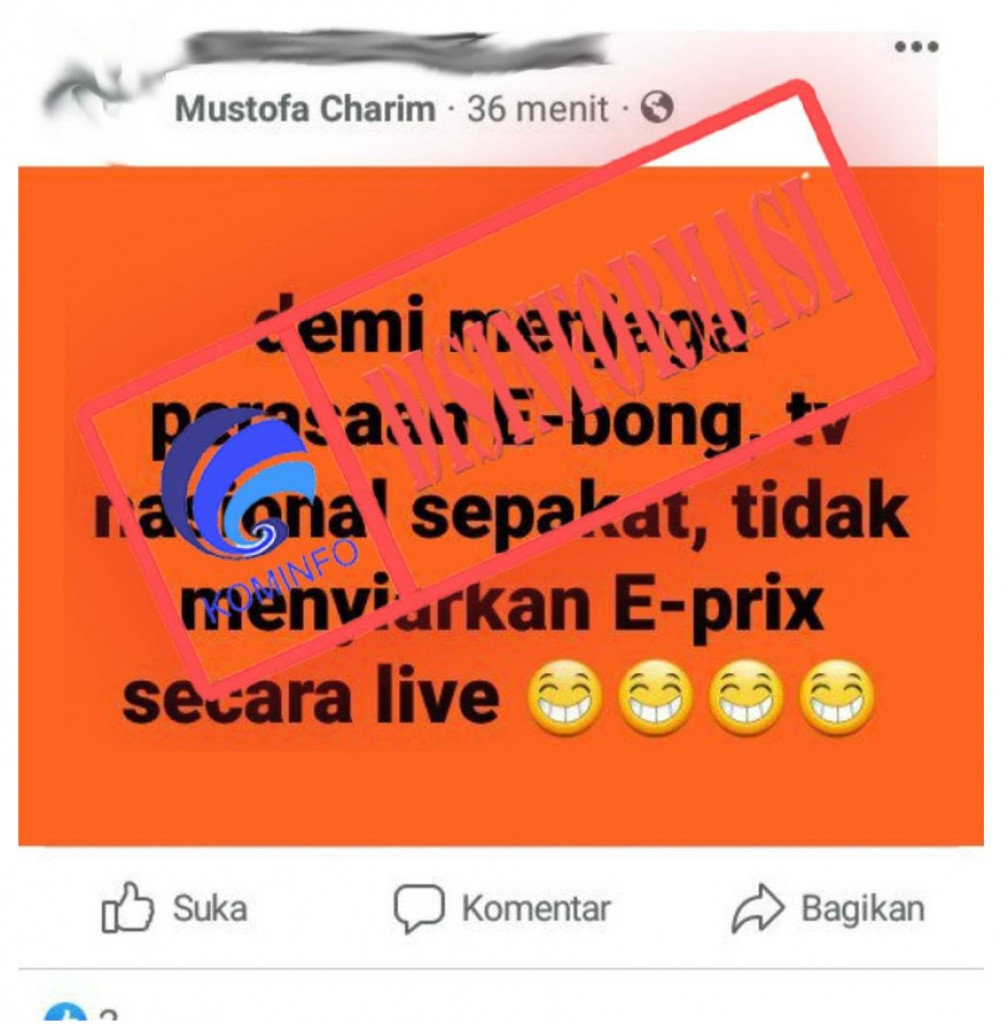This screenshot has width=1008, height=1024.
Task: Click the Komentar text label
Action: tap(536, 908)
